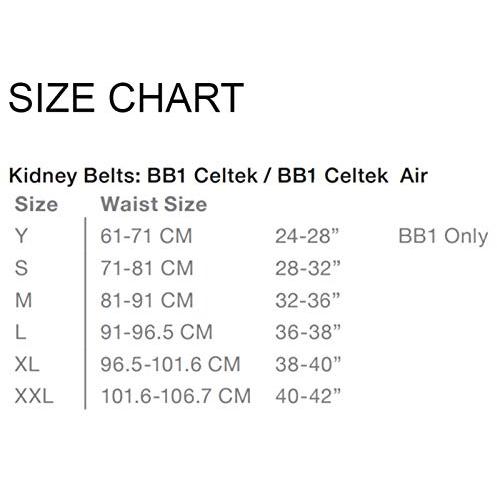Click size S row label

tap(21, 268)
